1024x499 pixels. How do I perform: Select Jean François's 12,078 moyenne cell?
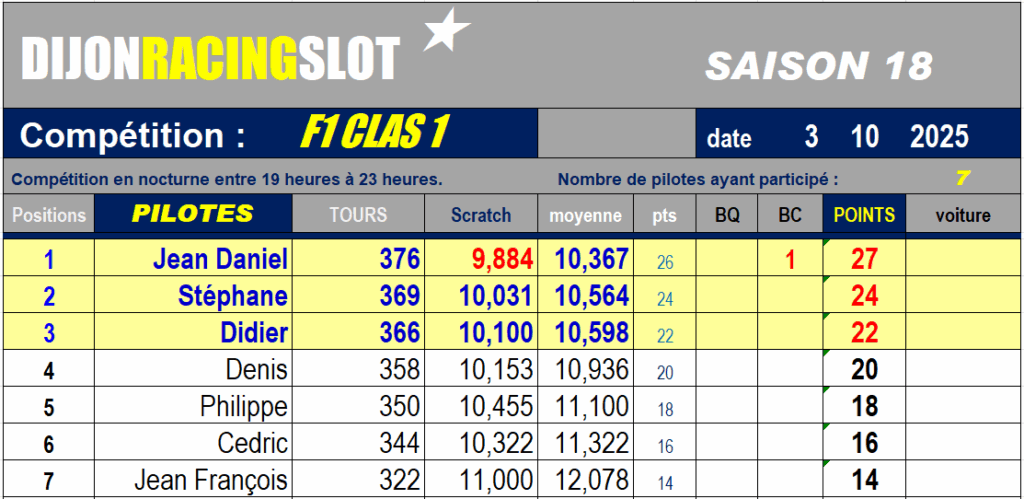592,480
